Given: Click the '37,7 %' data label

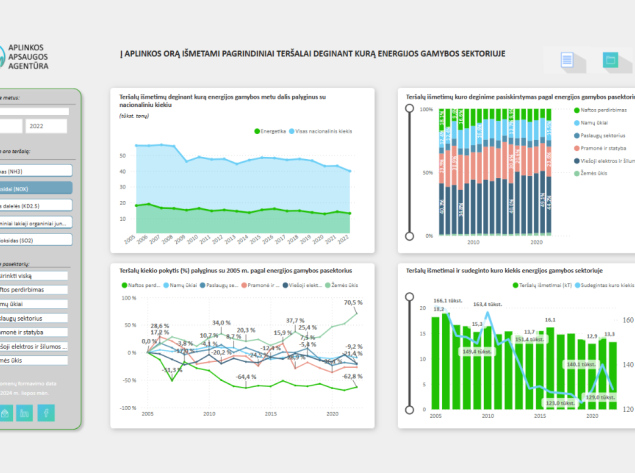Looking at the screenshot, I should pyautogui.click(x=295, y=320).
